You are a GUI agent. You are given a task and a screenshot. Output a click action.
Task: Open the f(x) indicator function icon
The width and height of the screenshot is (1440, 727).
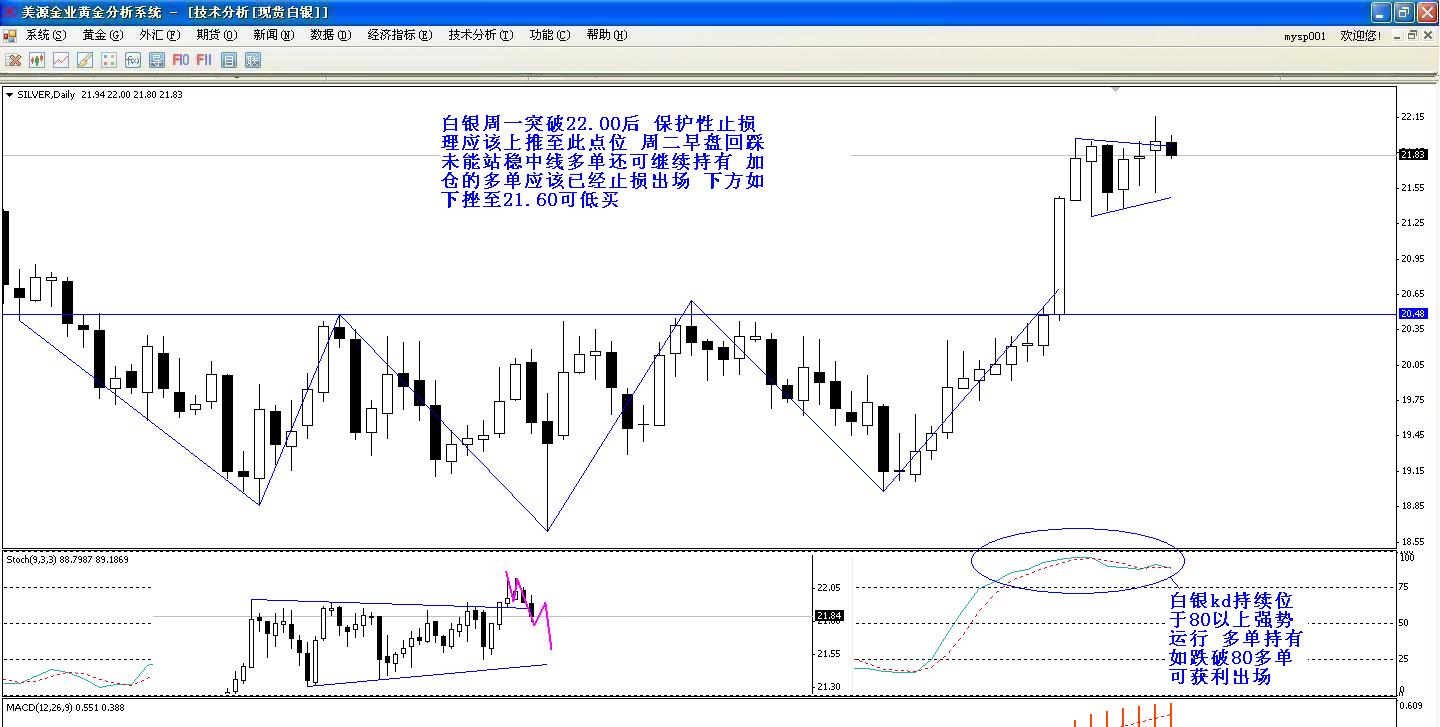pyautogui.click(x=133, y=60)
